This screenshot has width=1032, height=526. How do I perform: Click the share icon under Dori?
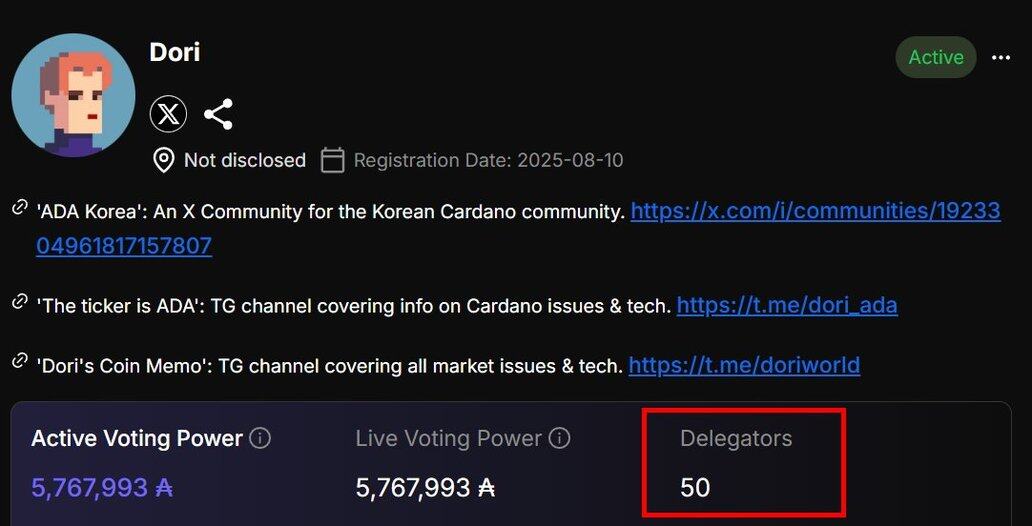[218, 114]
